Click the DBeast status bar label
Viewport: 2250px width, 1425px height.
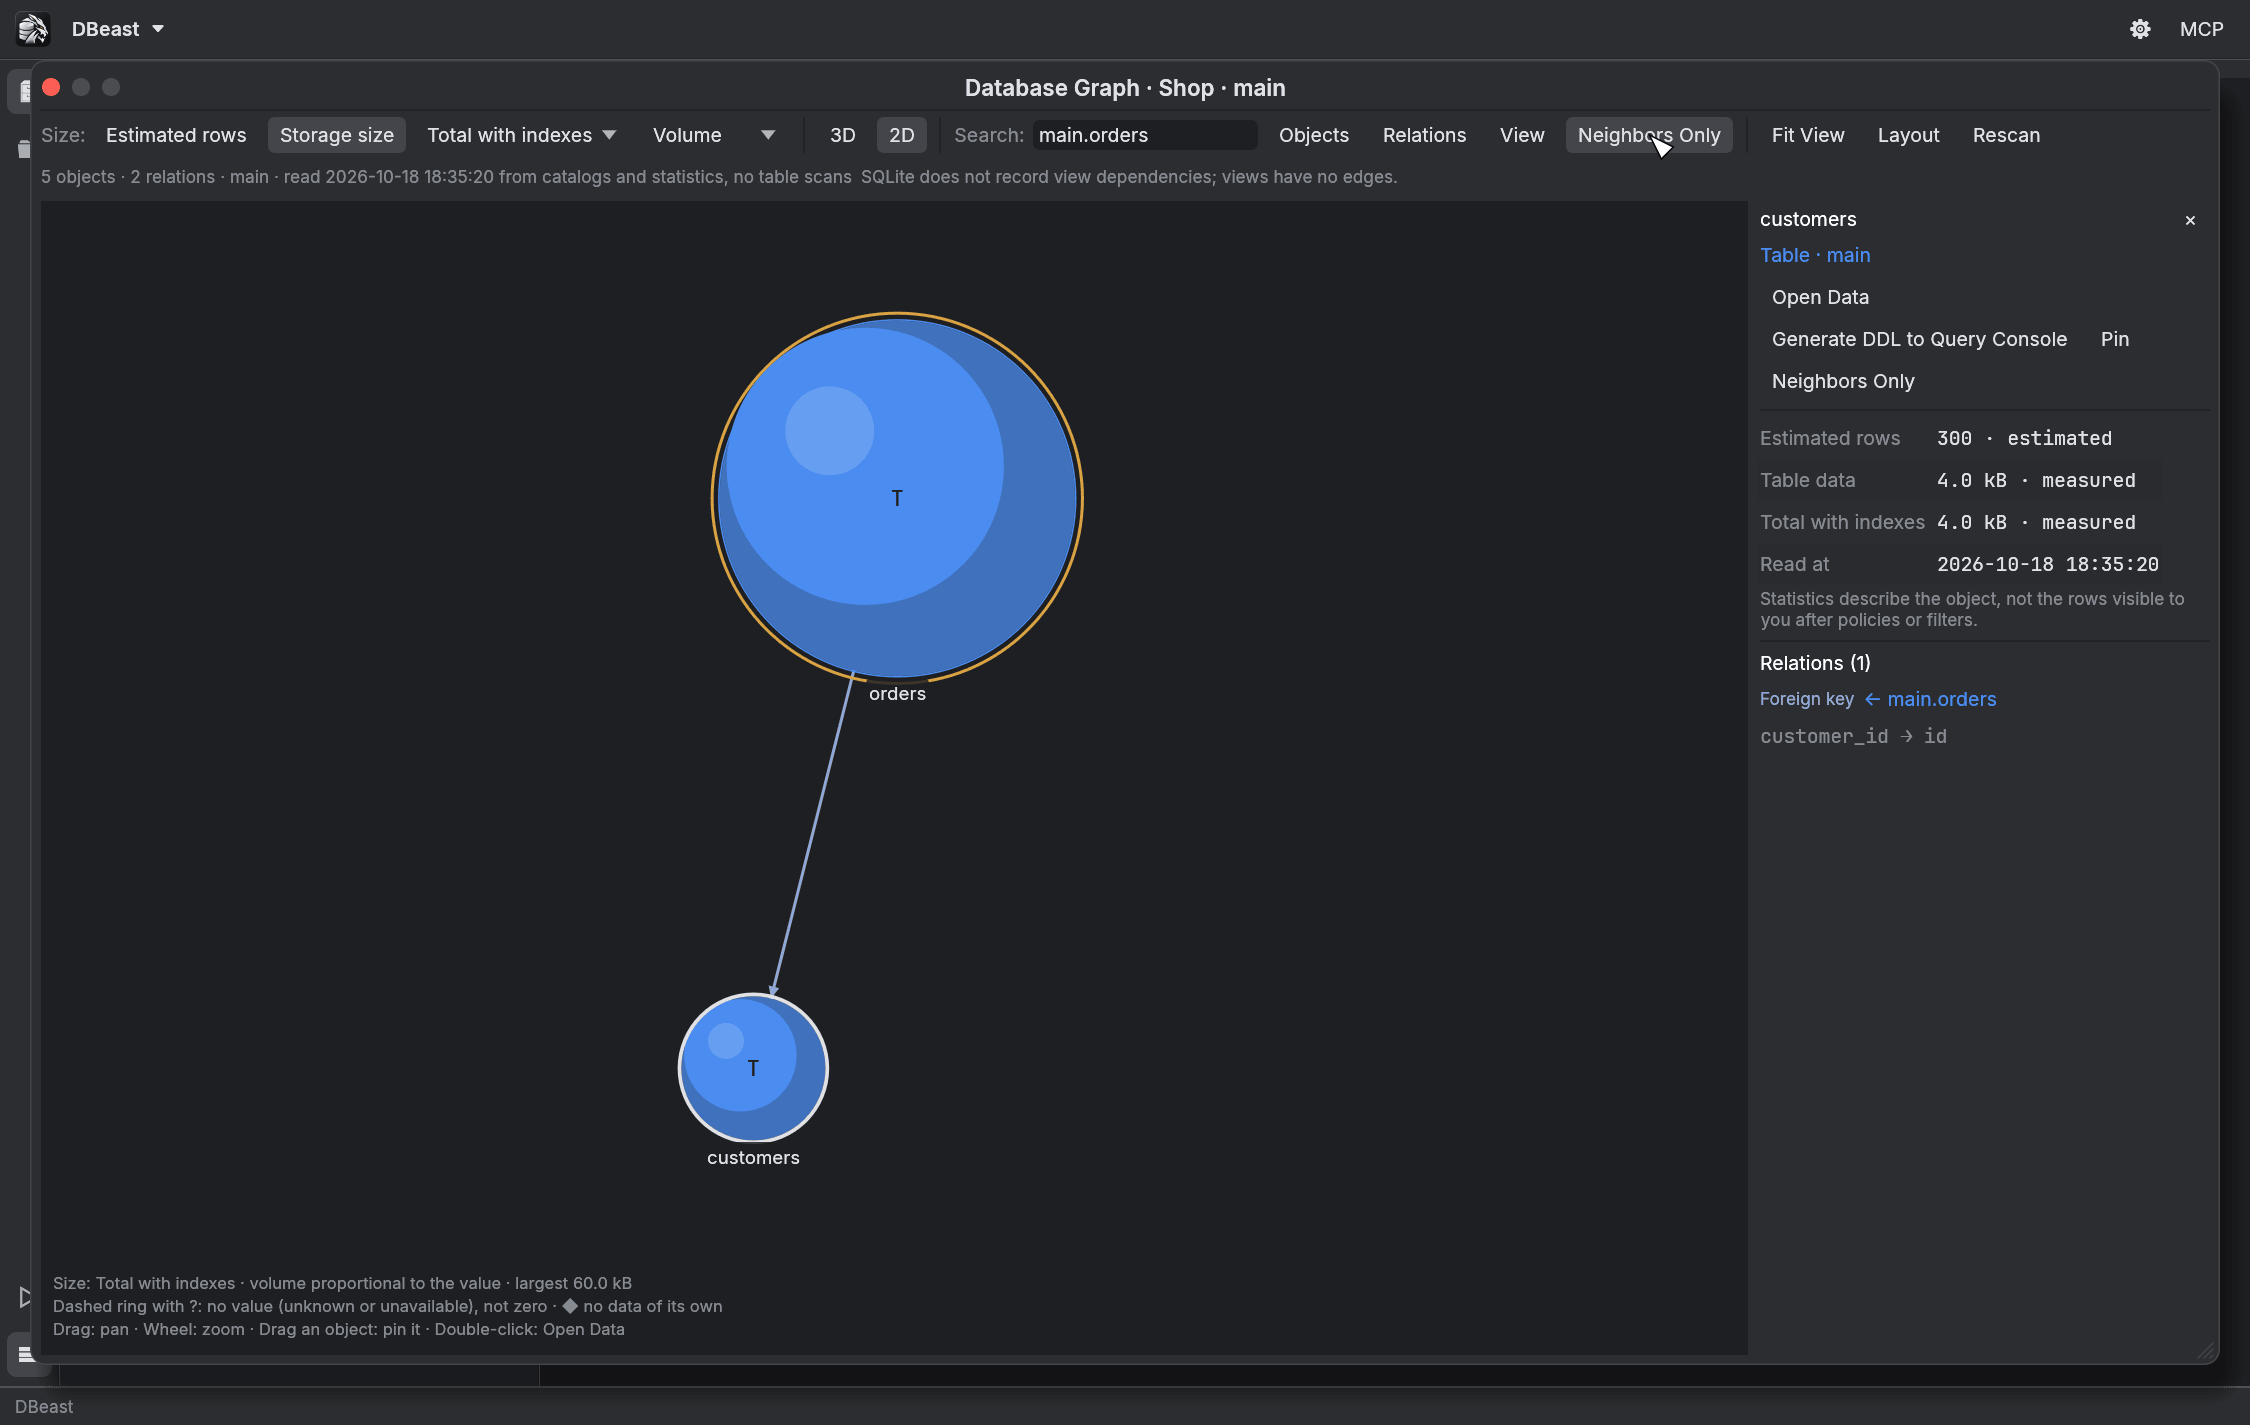pos(44,1406)
